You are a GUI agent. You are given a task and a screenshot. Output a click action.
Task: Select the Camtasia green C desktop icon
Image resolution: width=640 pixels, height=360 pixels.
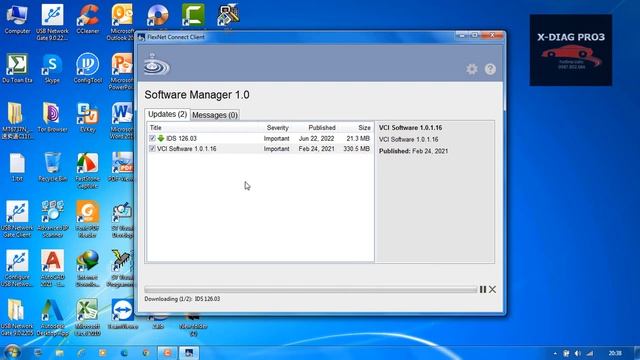(193, 16)
